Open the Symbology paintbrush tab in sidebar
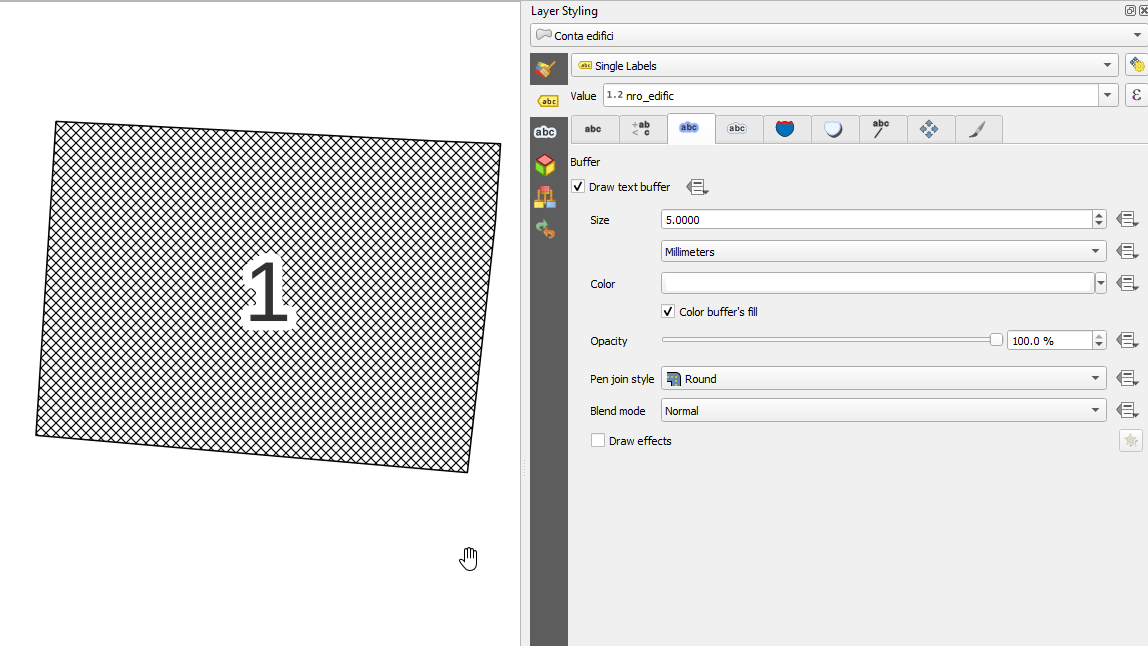 [x=545, y=69]
